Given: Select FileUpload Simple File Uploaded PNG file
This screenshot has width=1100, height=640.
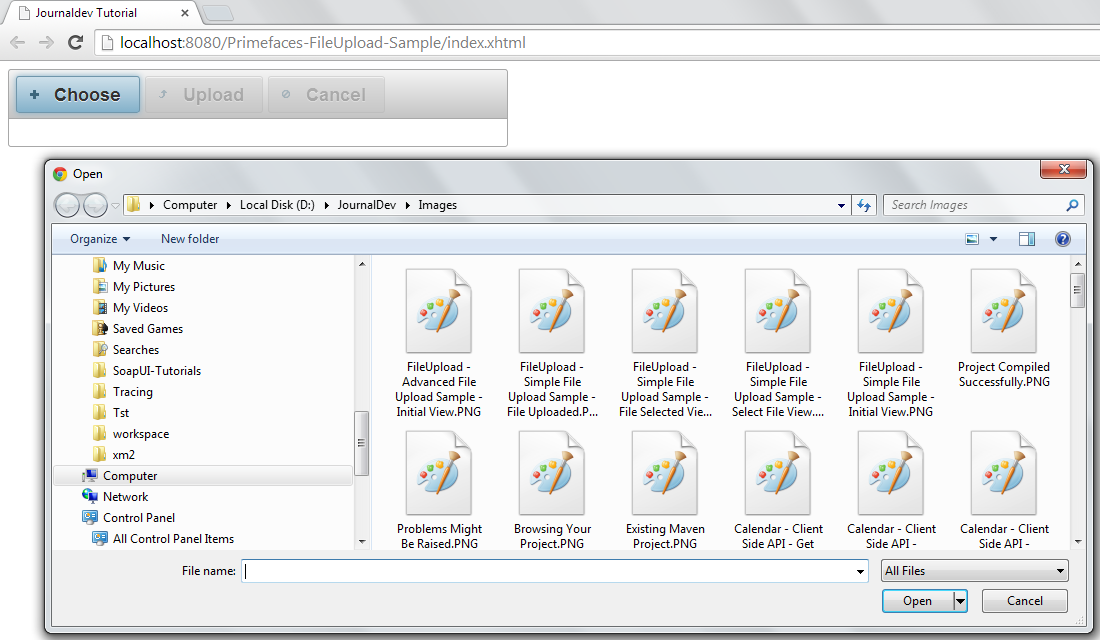Looking at the screenshot, I should pos(552,344).
